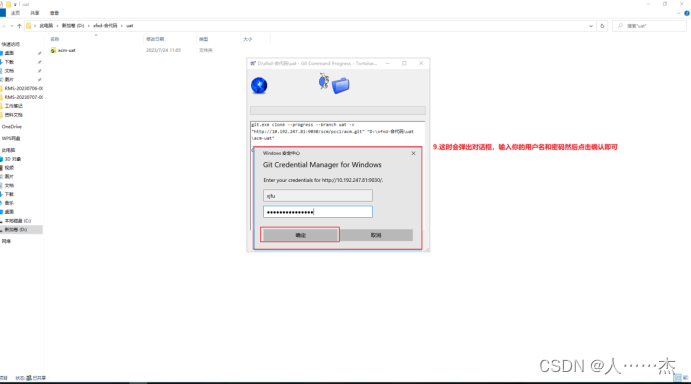Switch to details view icon in status bar
Viewport: 691px width, 384px height.
coord(678,377)
